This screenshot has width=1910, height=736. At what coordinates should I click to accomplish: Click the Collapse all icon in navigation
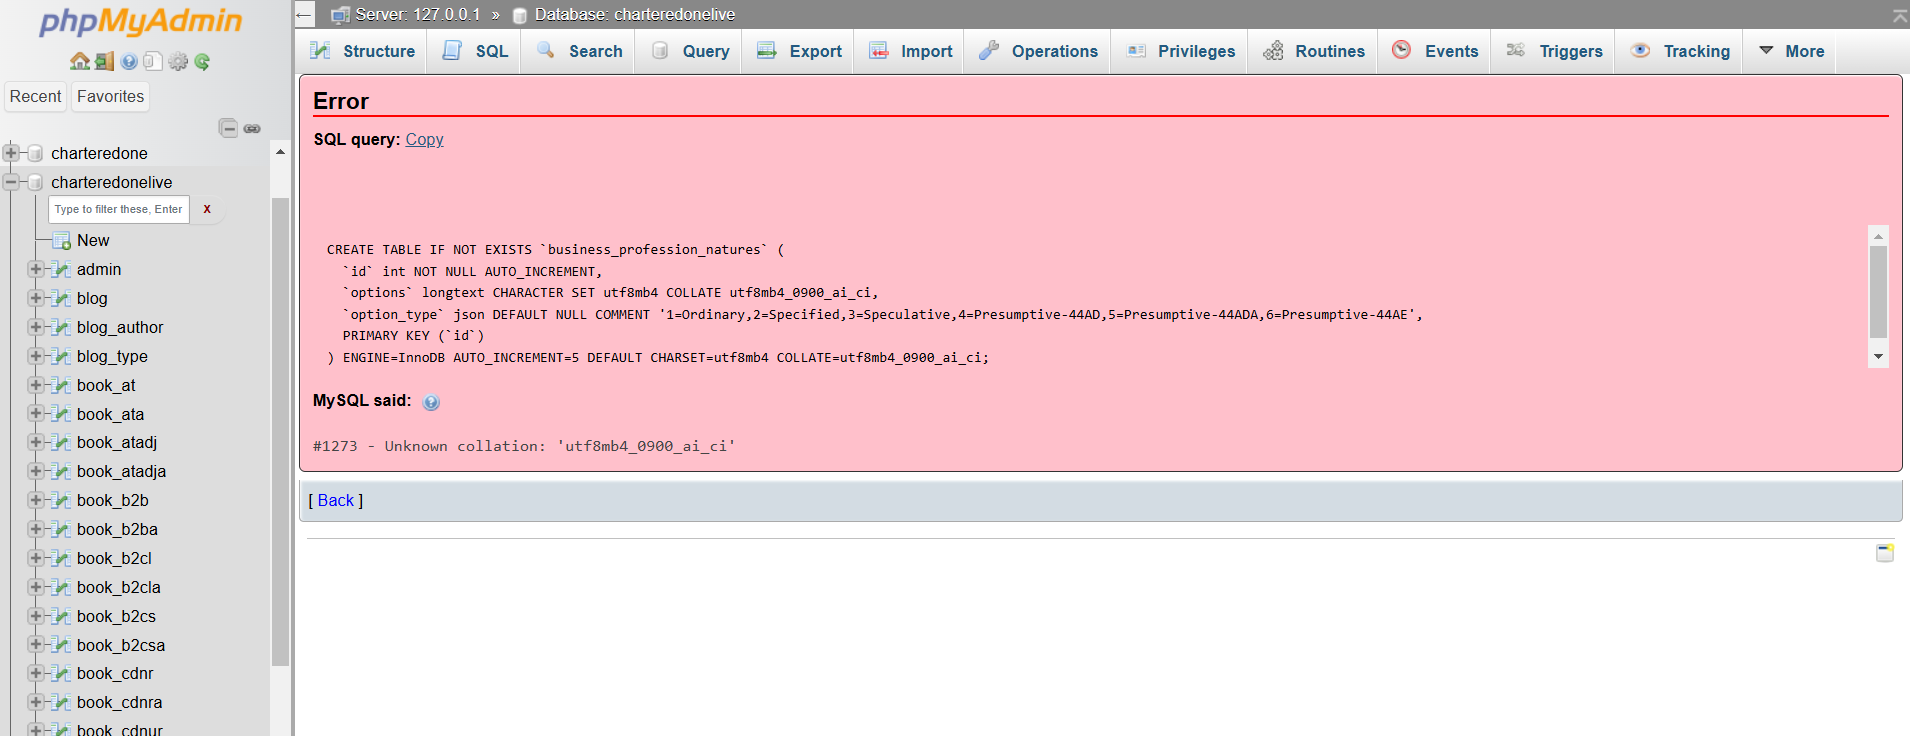point(229,128)
